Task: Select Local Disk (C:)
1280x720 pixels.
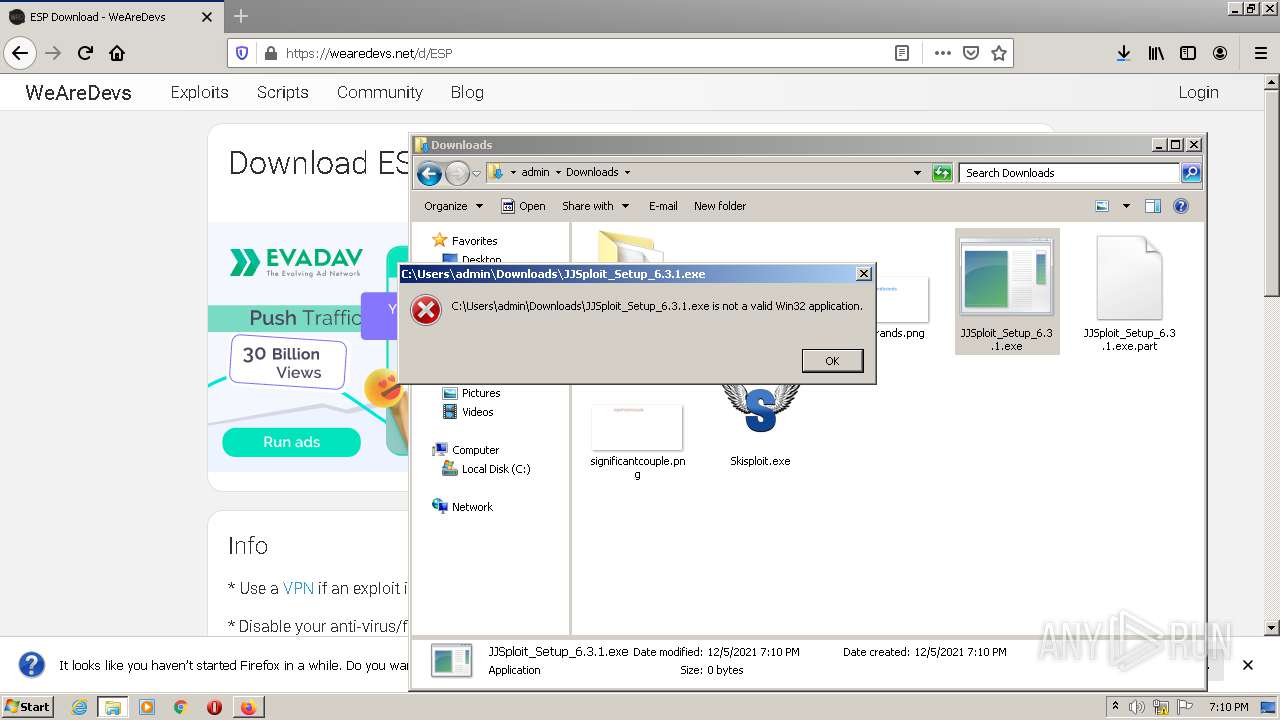Action: [495, 469]
